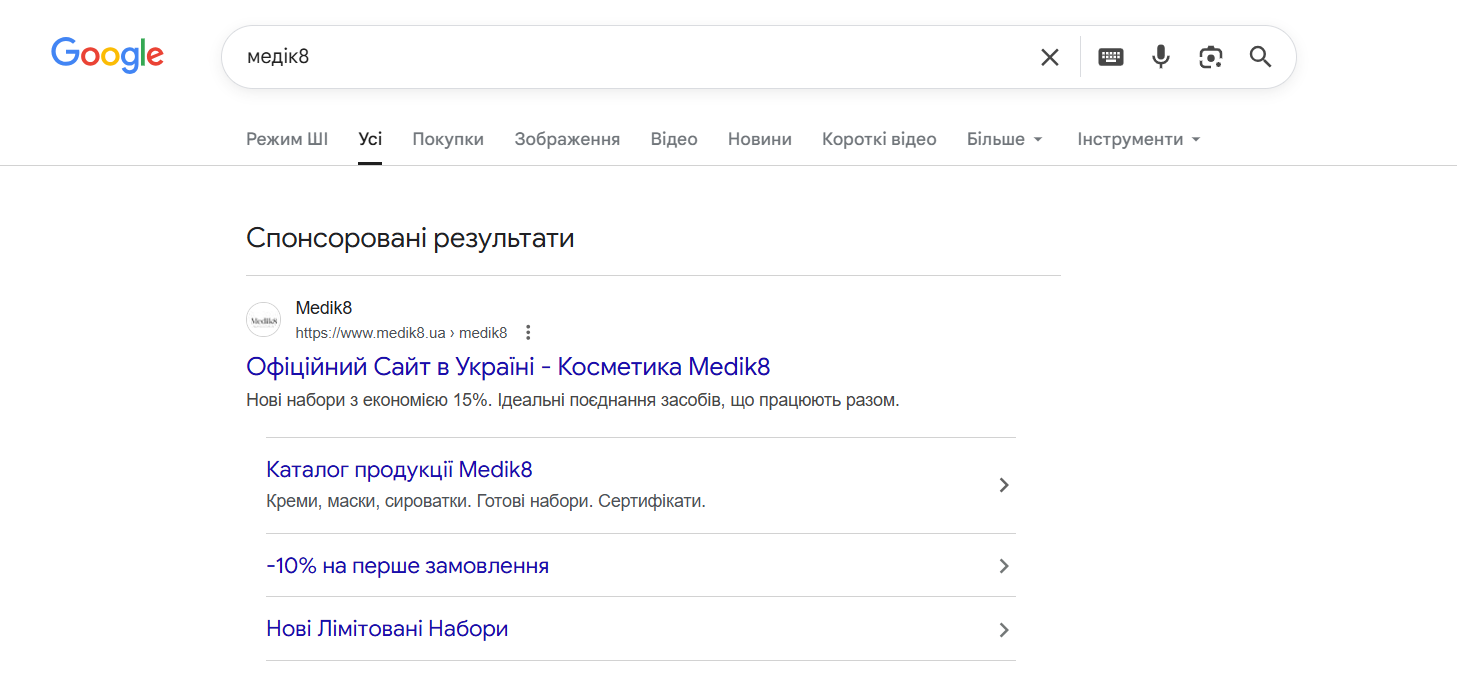Switch to the Короткі відео tab

pyautogui.click(x=879, y=139)
